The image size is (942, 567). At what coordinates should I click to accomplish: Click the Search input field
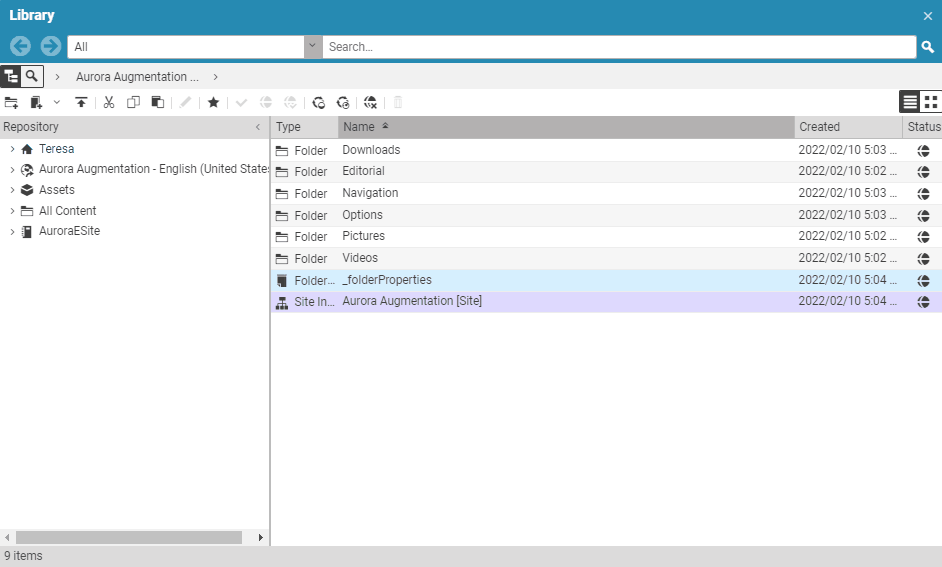[618, 47]
